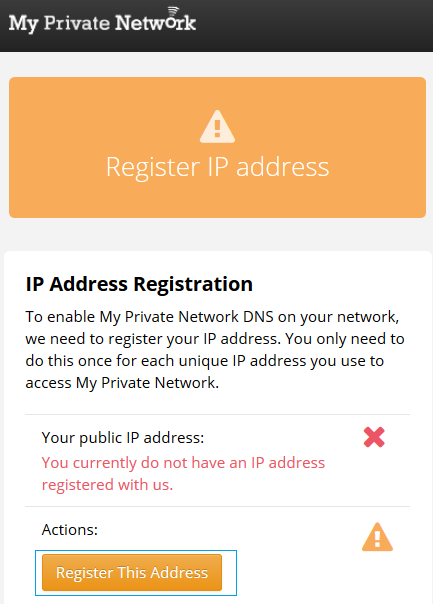Screen dimensions: 433x604
Task: Click the white warning triangle in banner
Action: [217, 127]
